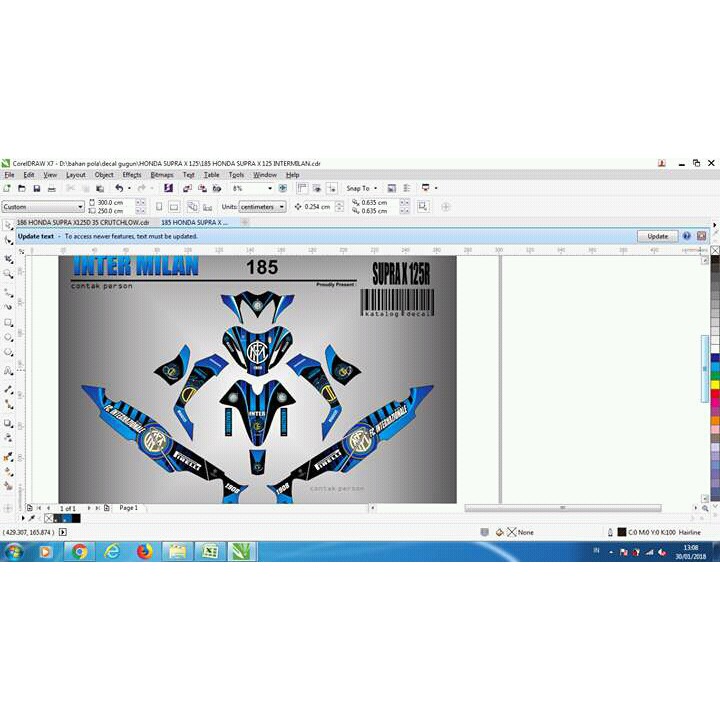
Task: Select the Freehand drawing tool
Action: [x=8, y=292]
